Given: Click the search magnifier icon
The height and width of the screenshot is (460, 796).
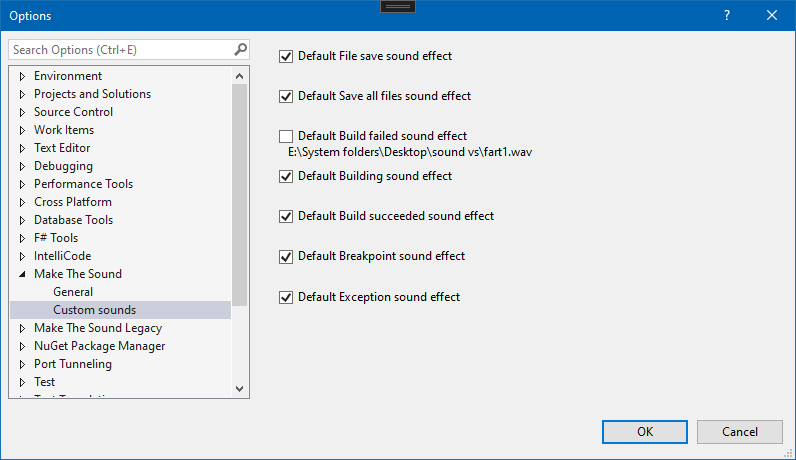Looking at the screenshot, I should (240, 49).
